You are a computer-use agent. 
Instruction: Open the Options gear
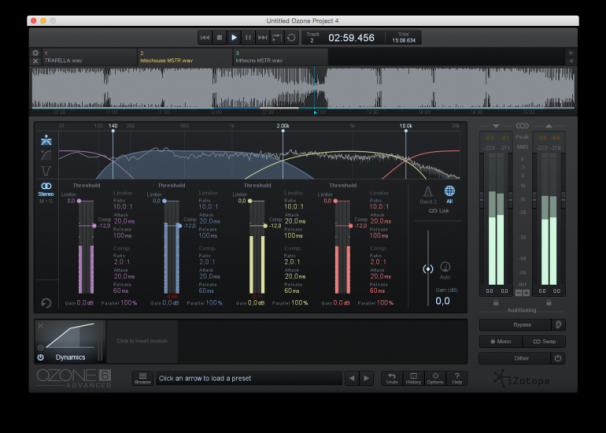[x=435, y=377]
